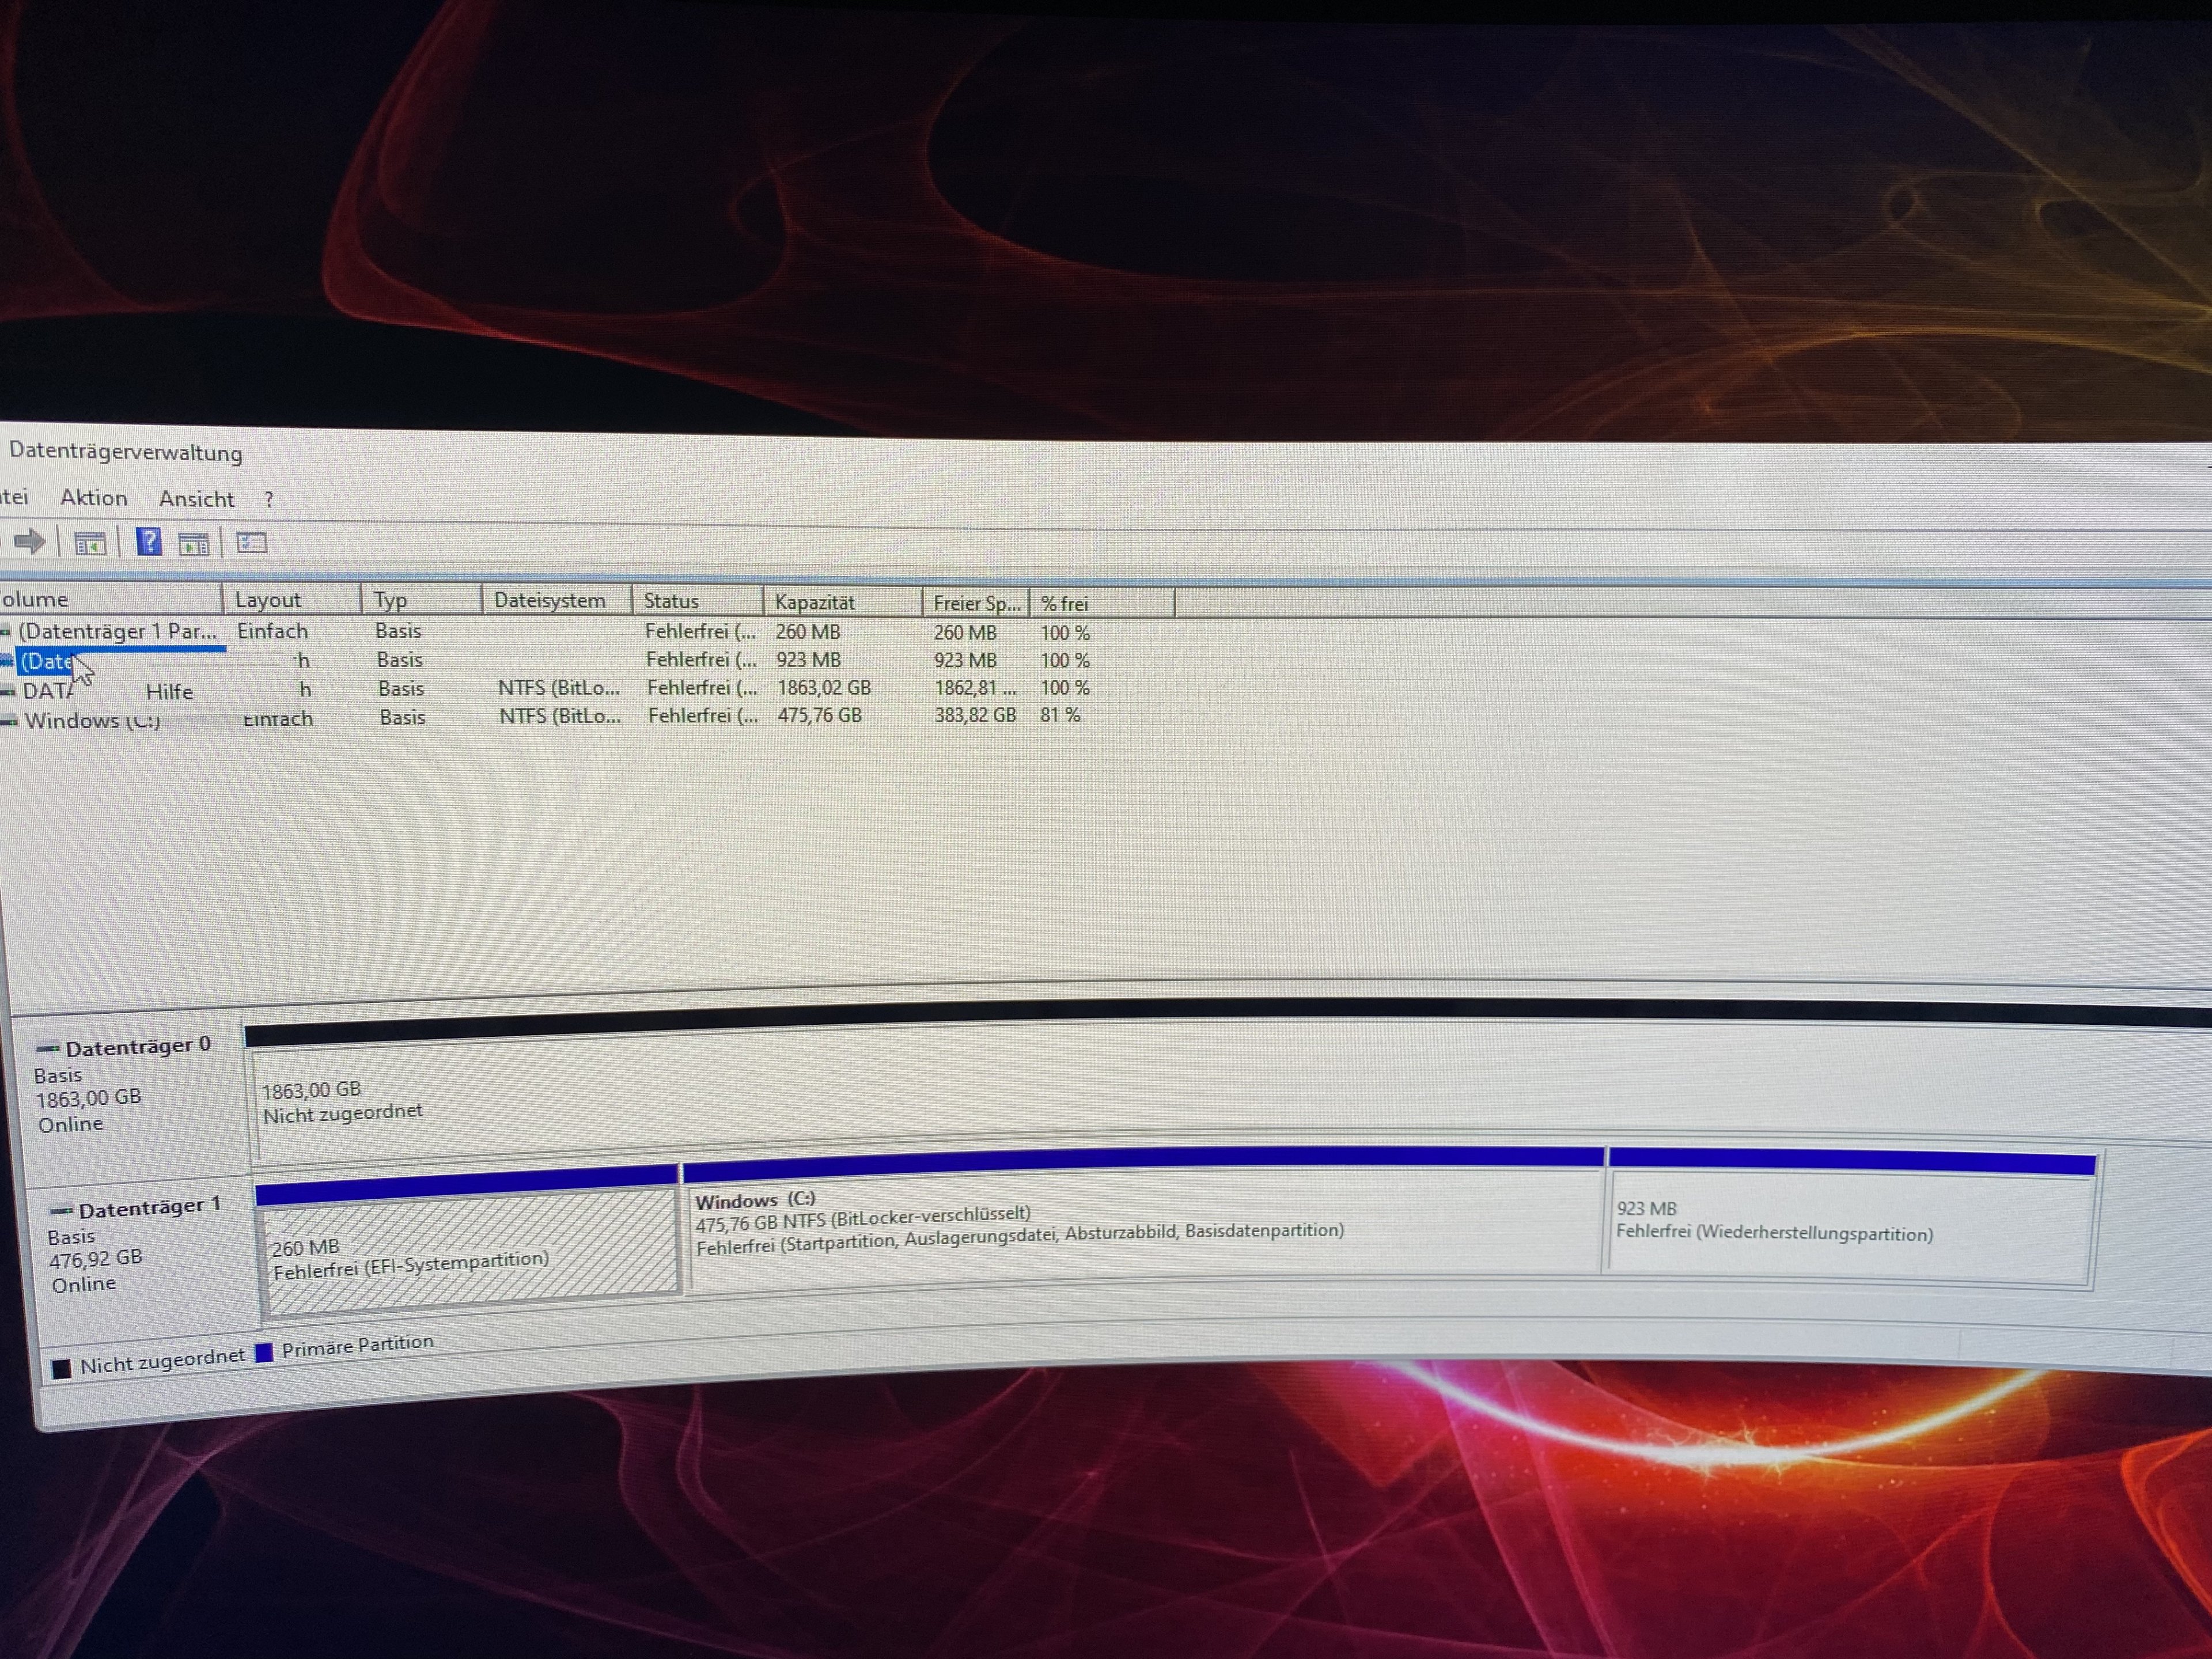Select the first Datenträger 1 Par... volume row
The height and width of the screenshot is (1659, 2212).
coord(117,631)
